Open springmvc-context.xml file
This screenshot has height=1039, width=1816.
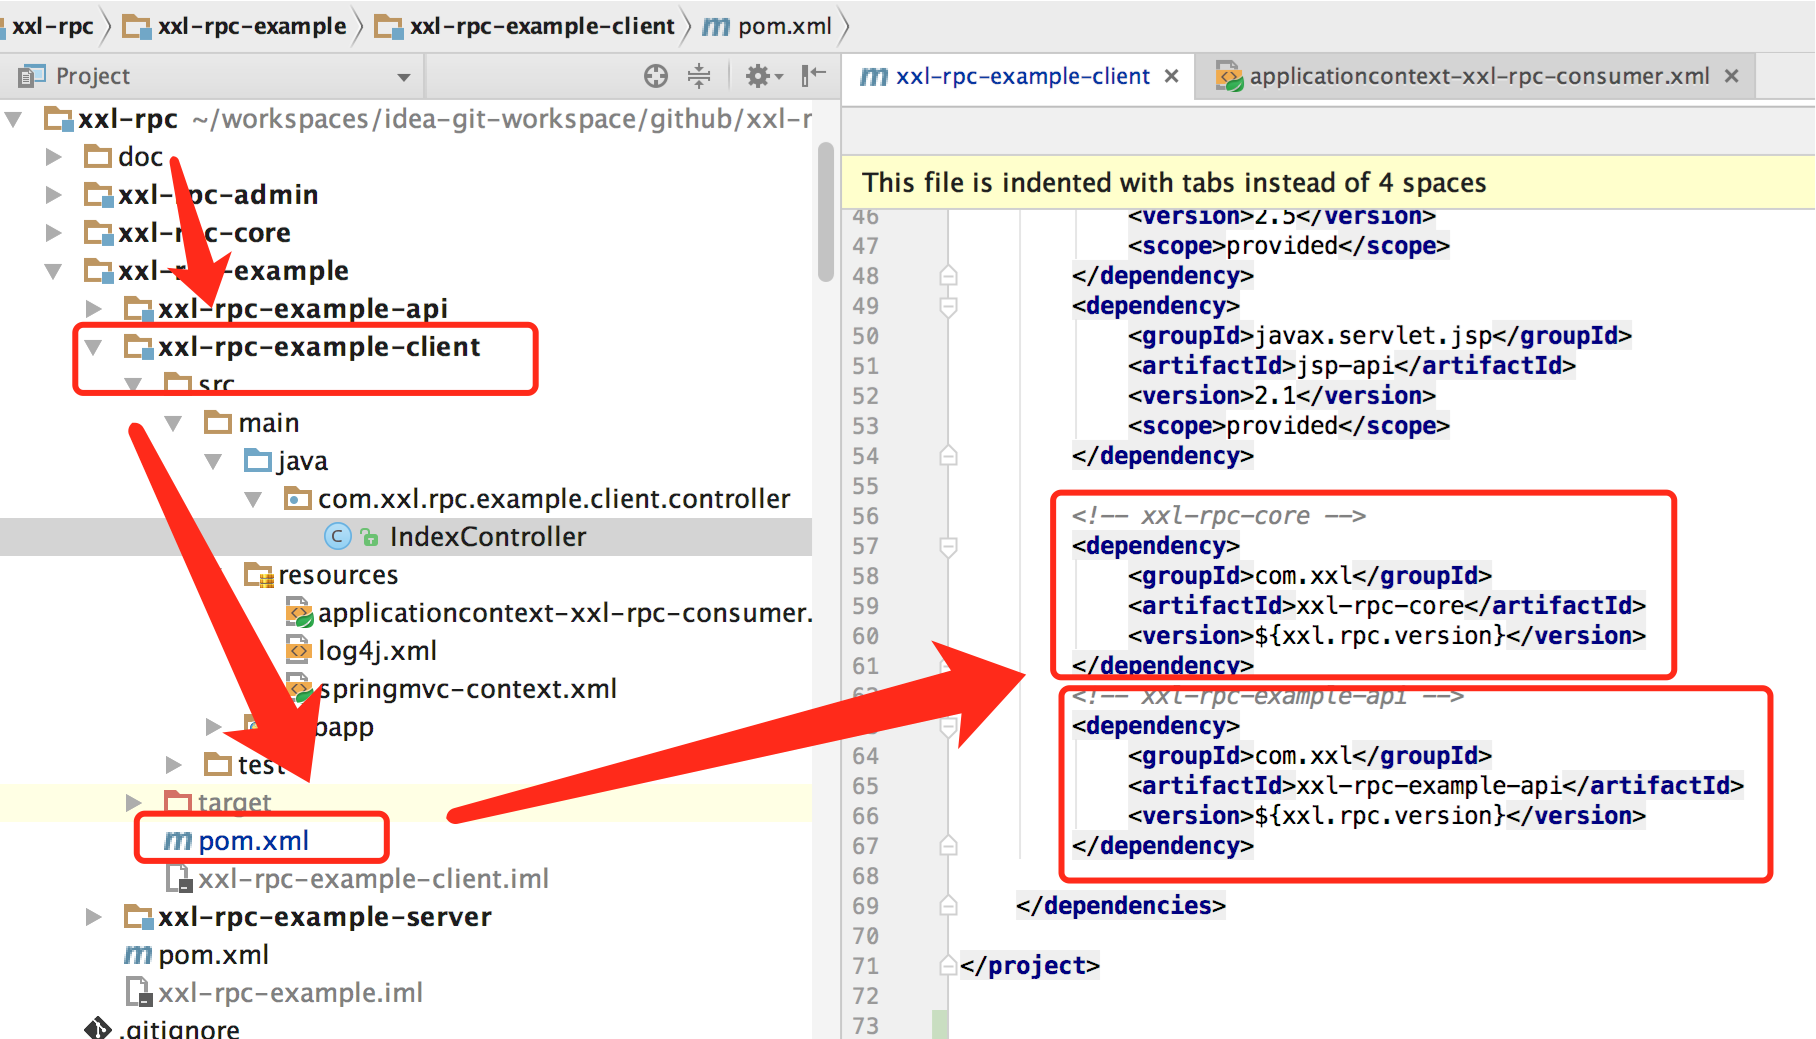coord(467,689)
